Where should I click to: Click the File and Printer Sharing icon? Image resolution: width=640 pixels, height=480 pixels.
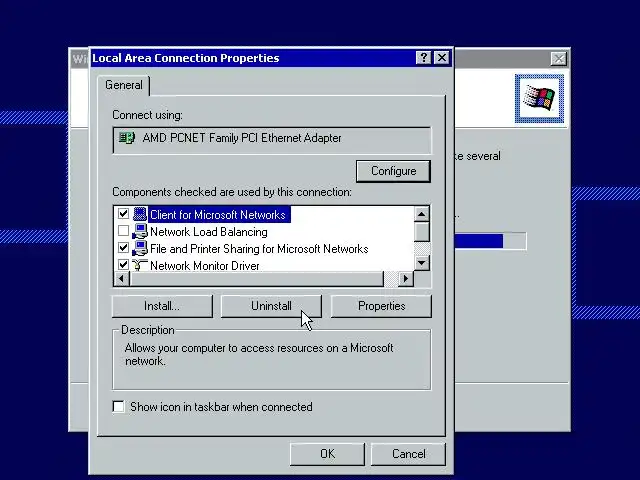pos(140,248)
